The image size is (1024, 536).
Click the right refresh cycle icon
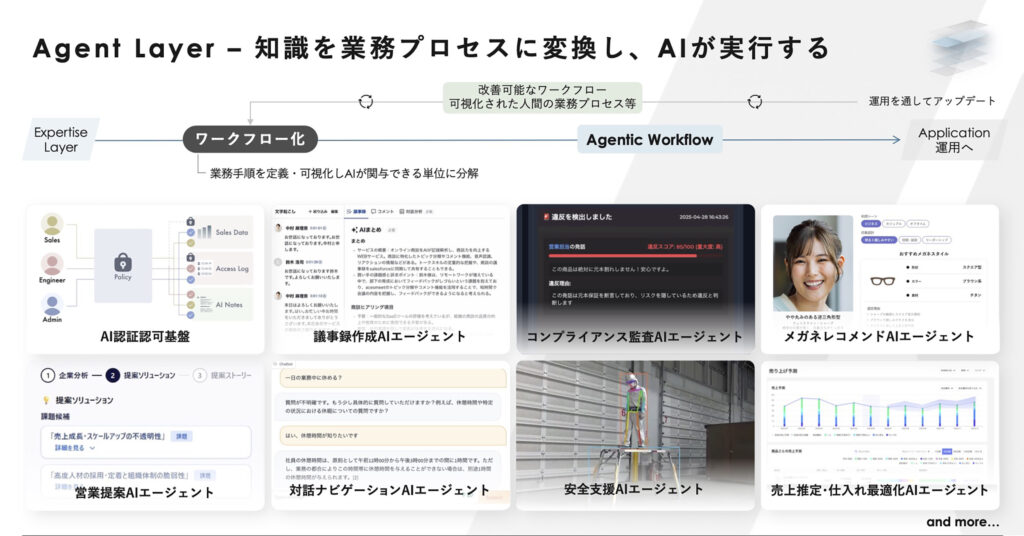pyautogui.click(x=756, y=101)
